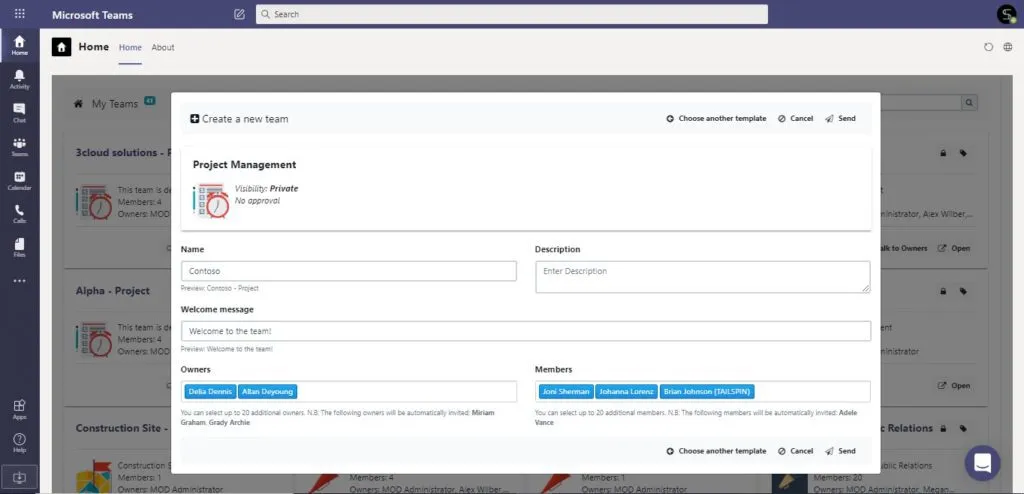Click the bottom Cancel button
This screenshot has width=1024, height=494.
[x=795, y=451]
